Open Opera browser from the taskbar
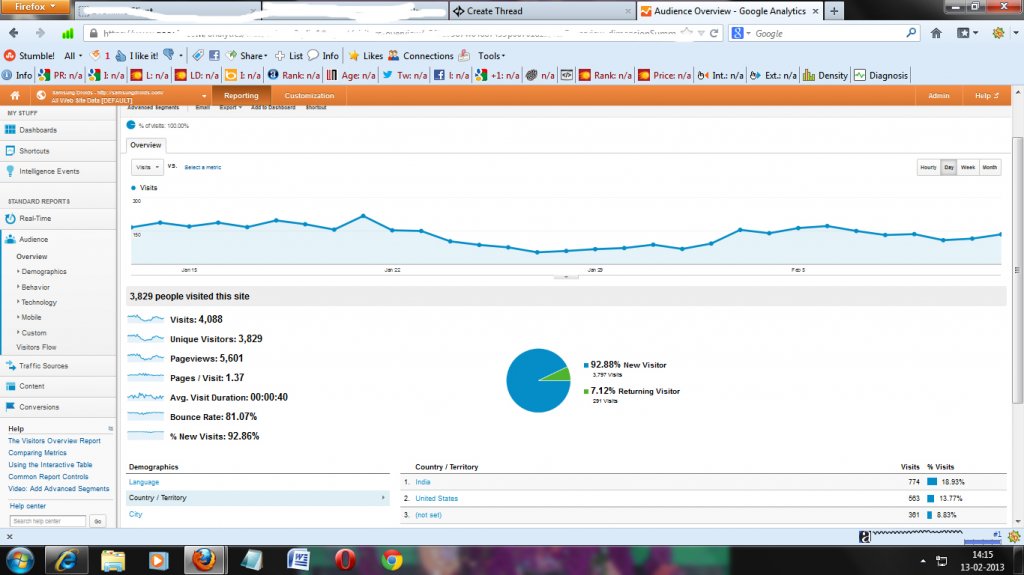Viewport: 1024px width, 575px height. pos(345,560)
